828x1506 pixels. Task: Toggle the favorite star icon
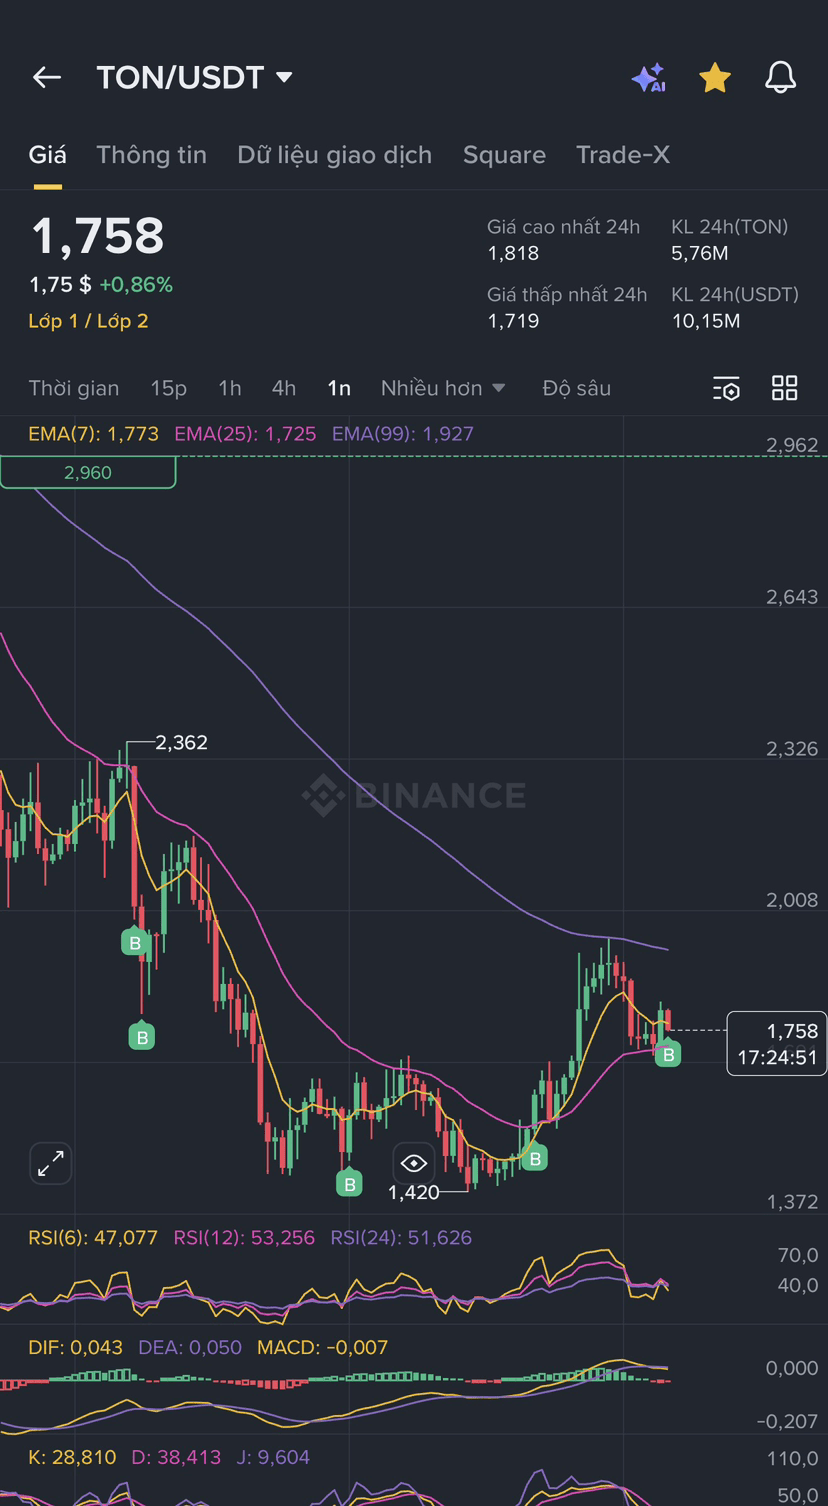[714, 77]
